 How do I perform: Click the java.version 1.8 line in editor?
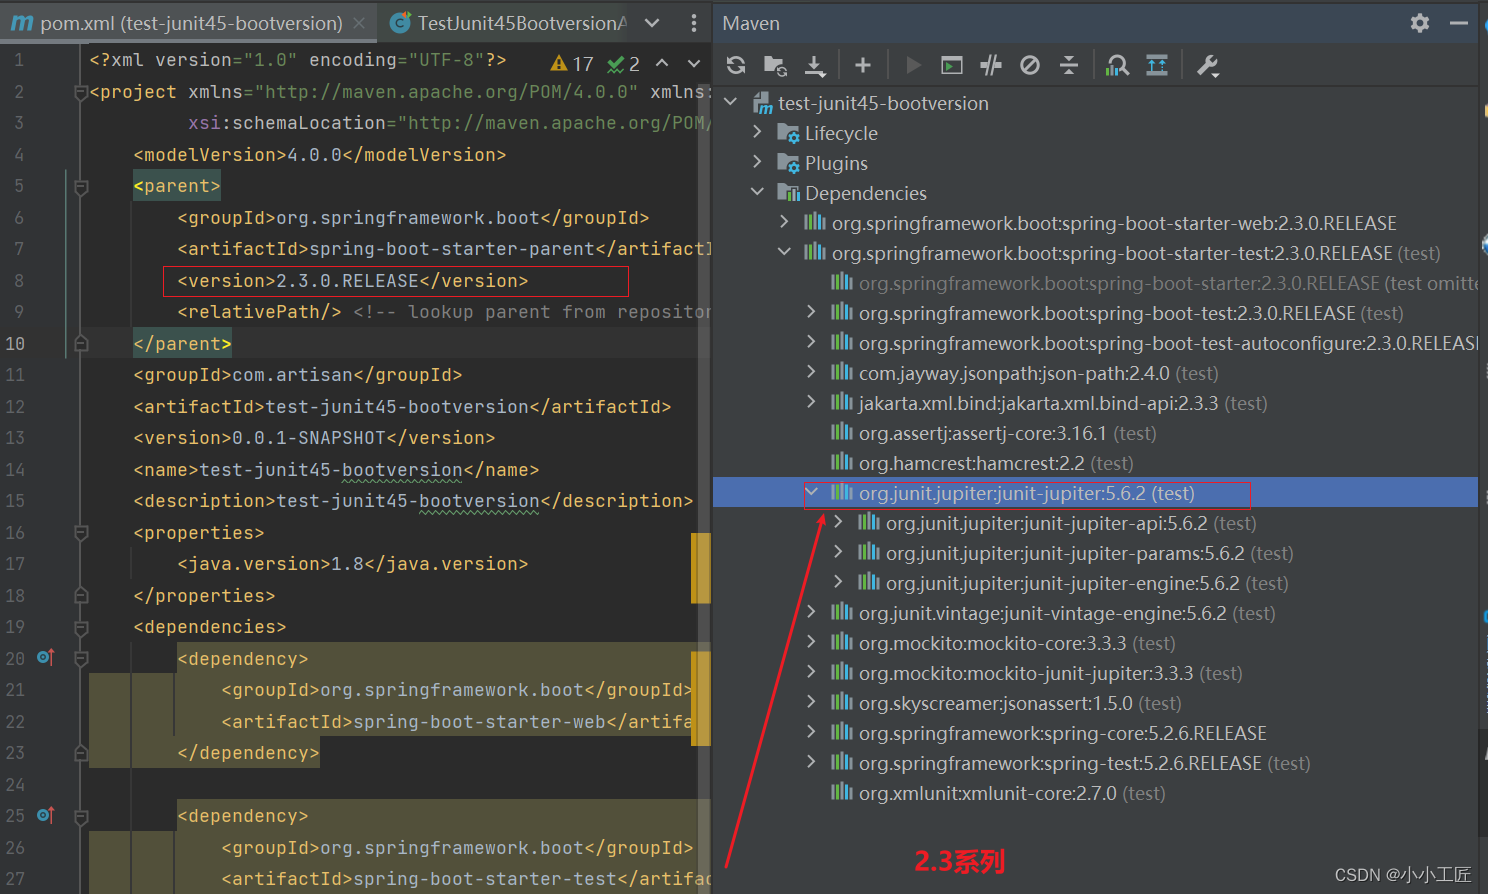[353, 564]
